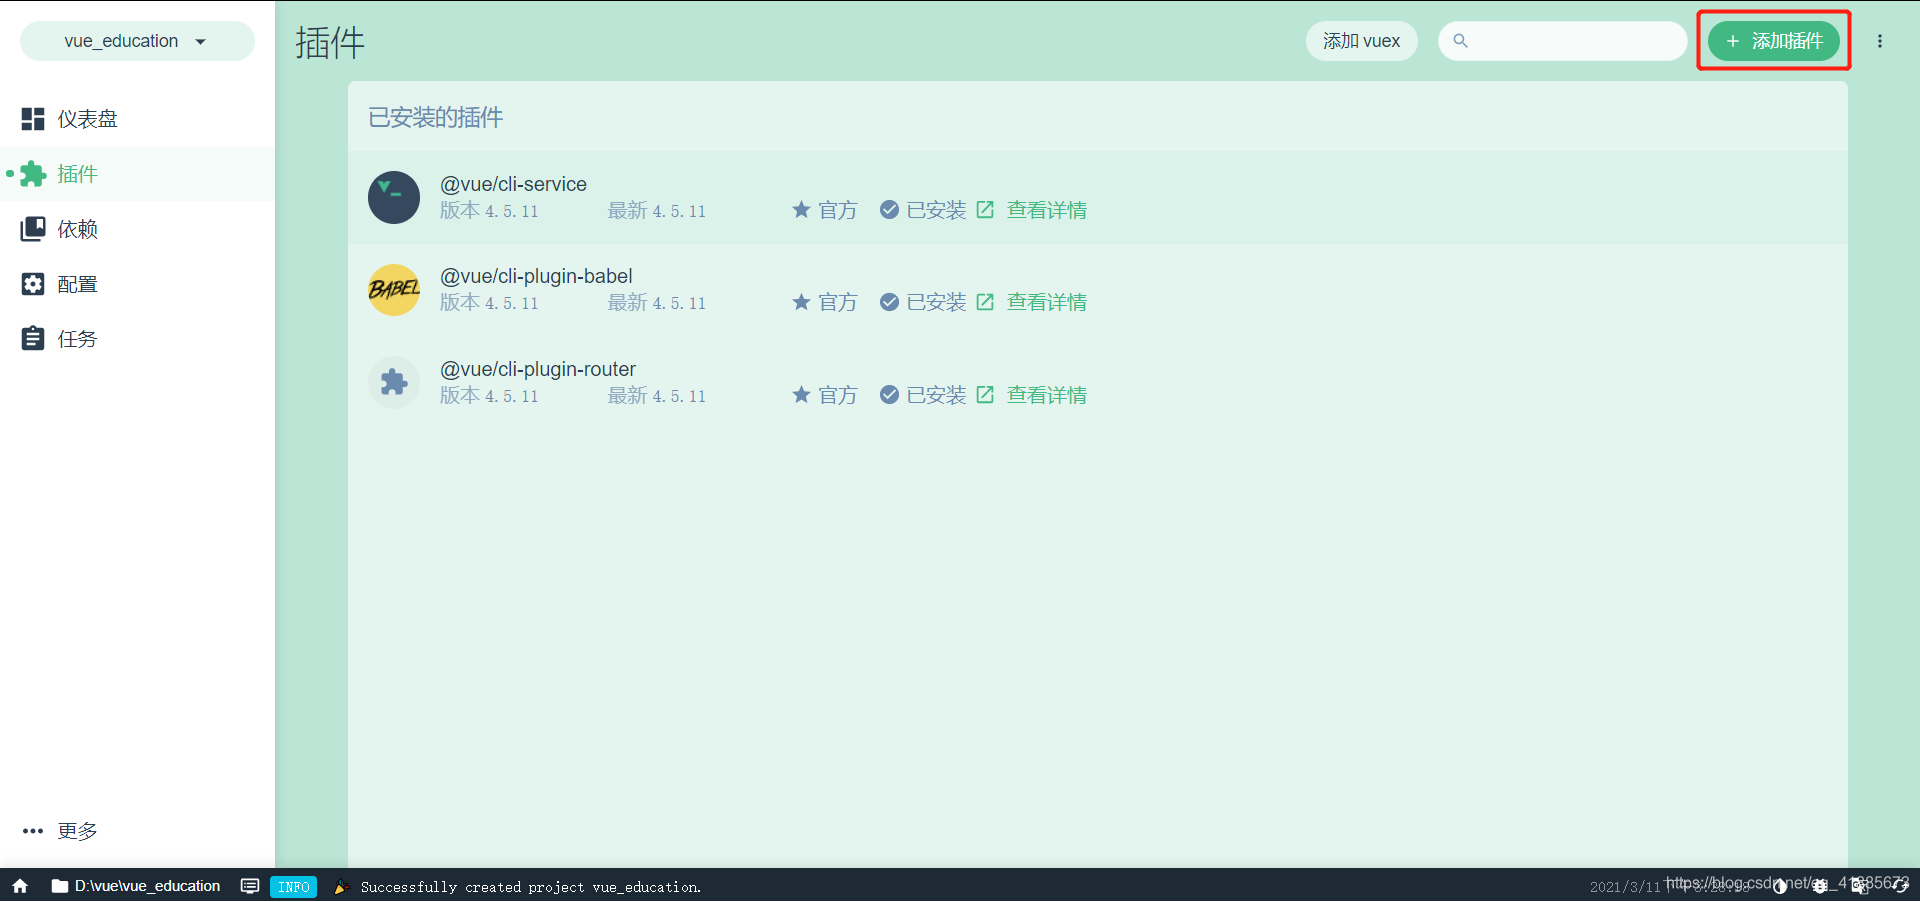The image size is (1920, 902).
Task: Click the @vue/cli-service terminal logo
Action: click(394, 197)
